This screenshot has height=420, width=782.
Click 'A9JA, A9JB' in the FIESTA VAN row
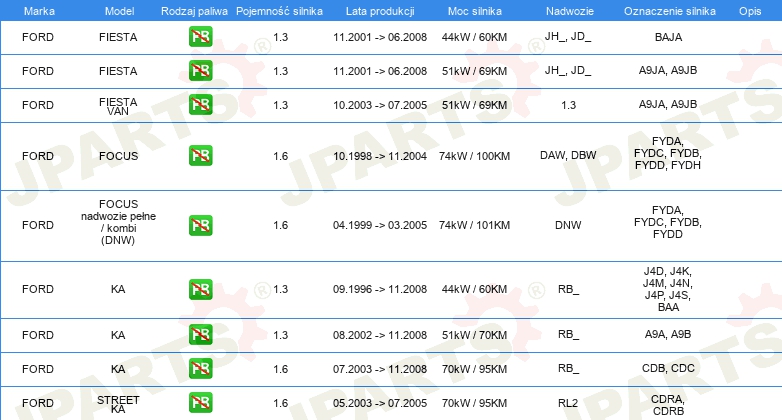click(668, 104)
